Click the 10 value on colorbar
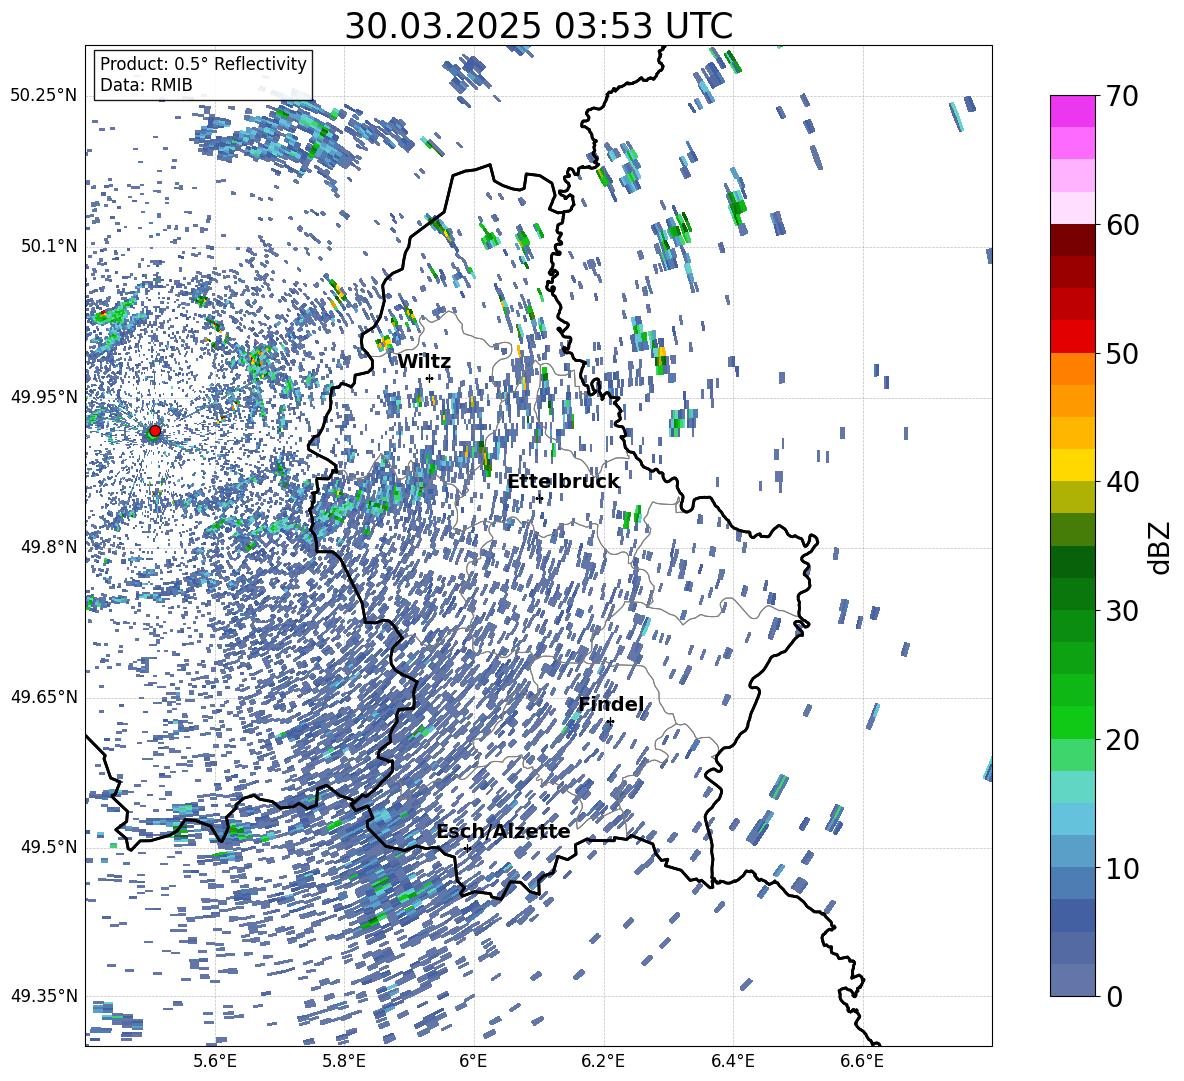Screen dimensions: 1184x1081 tap(1122, 868)
